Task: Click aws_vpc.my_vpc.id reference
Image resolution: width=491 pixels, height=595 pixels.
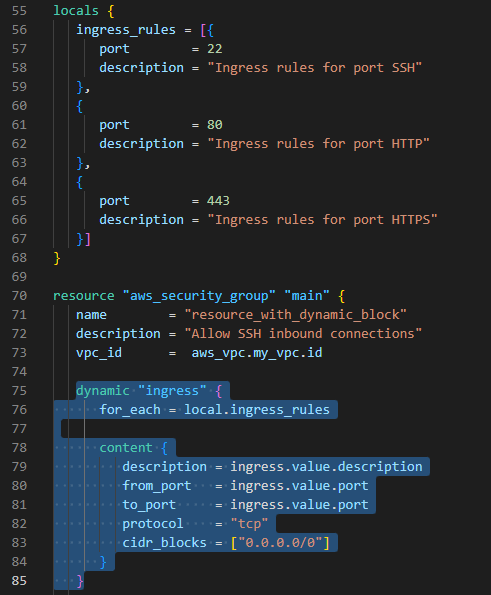Action: tap(257, 353)
